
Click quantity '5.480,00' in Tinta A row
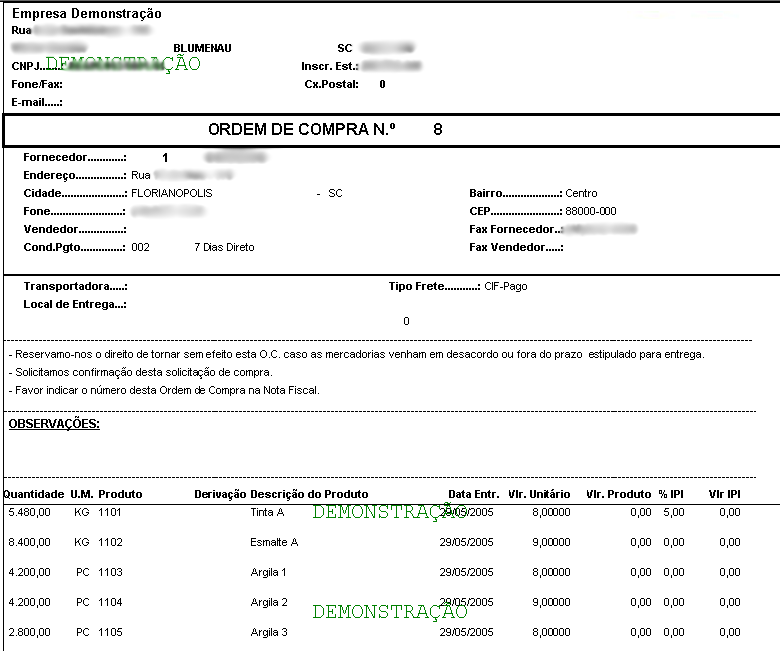(29, 512)
